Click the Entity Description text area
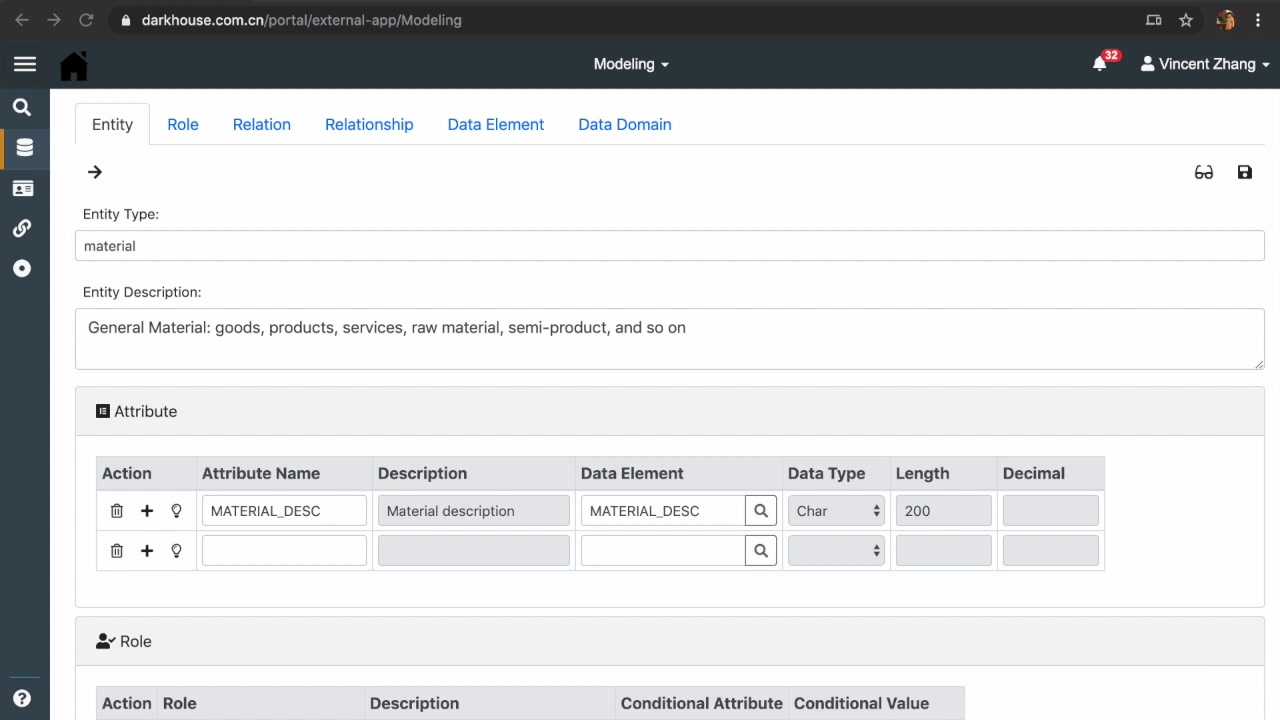This screenshot has height=720, width=1280. coord(669,338)
